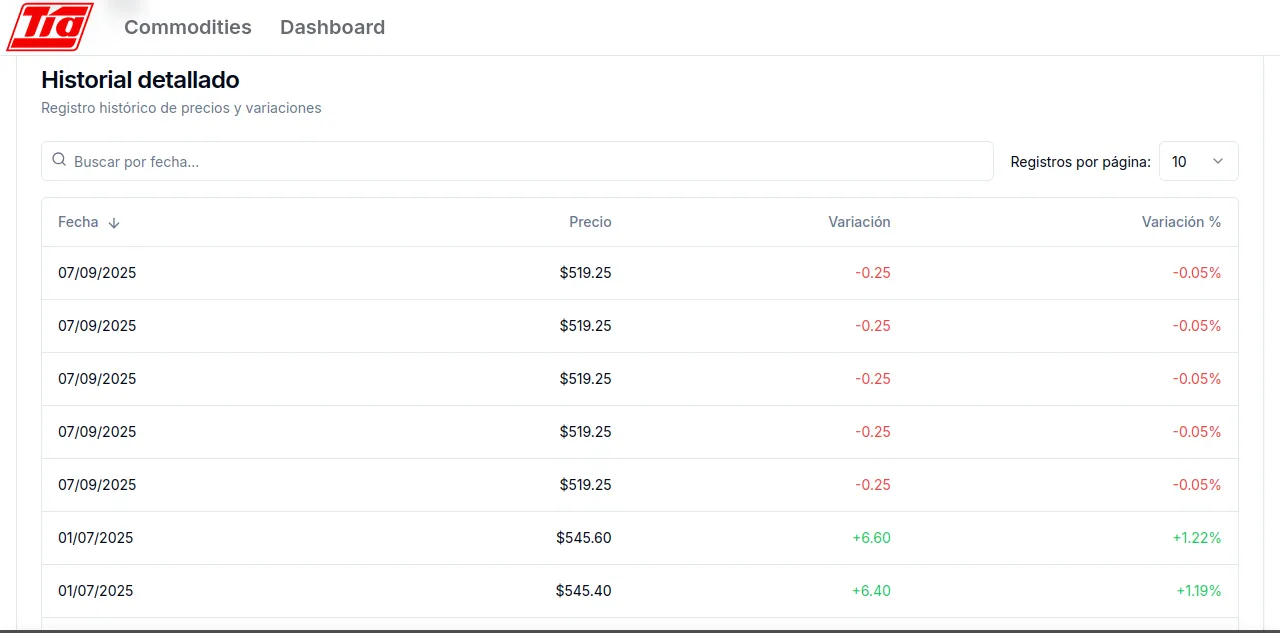Screen dimensions: 1280x633
Task: Click the Variación % column header
Action: tap(1182, 222)
